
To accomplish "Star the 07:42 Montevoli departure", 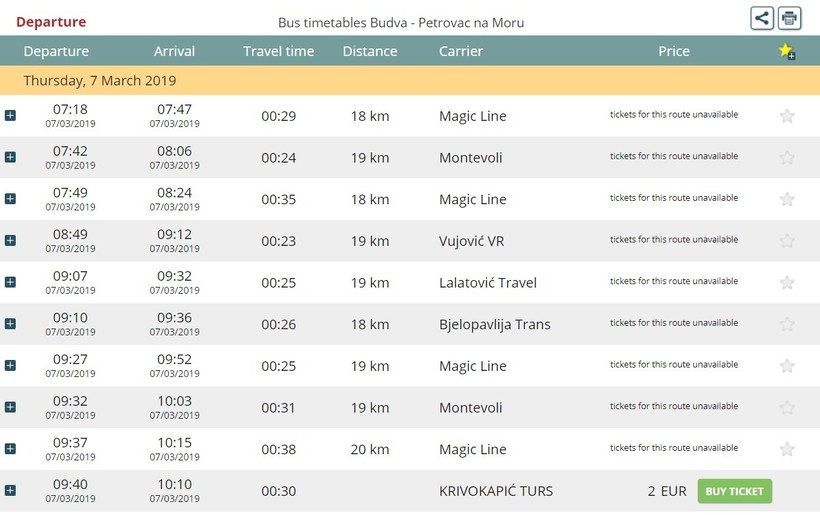I will coord(787,157).
